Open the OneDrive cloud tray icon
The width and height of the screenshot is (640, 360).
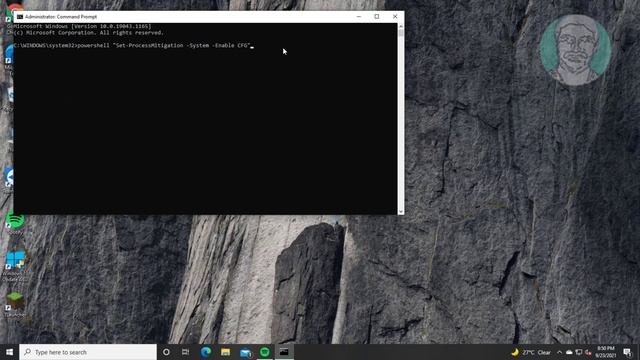click(569, 352)
